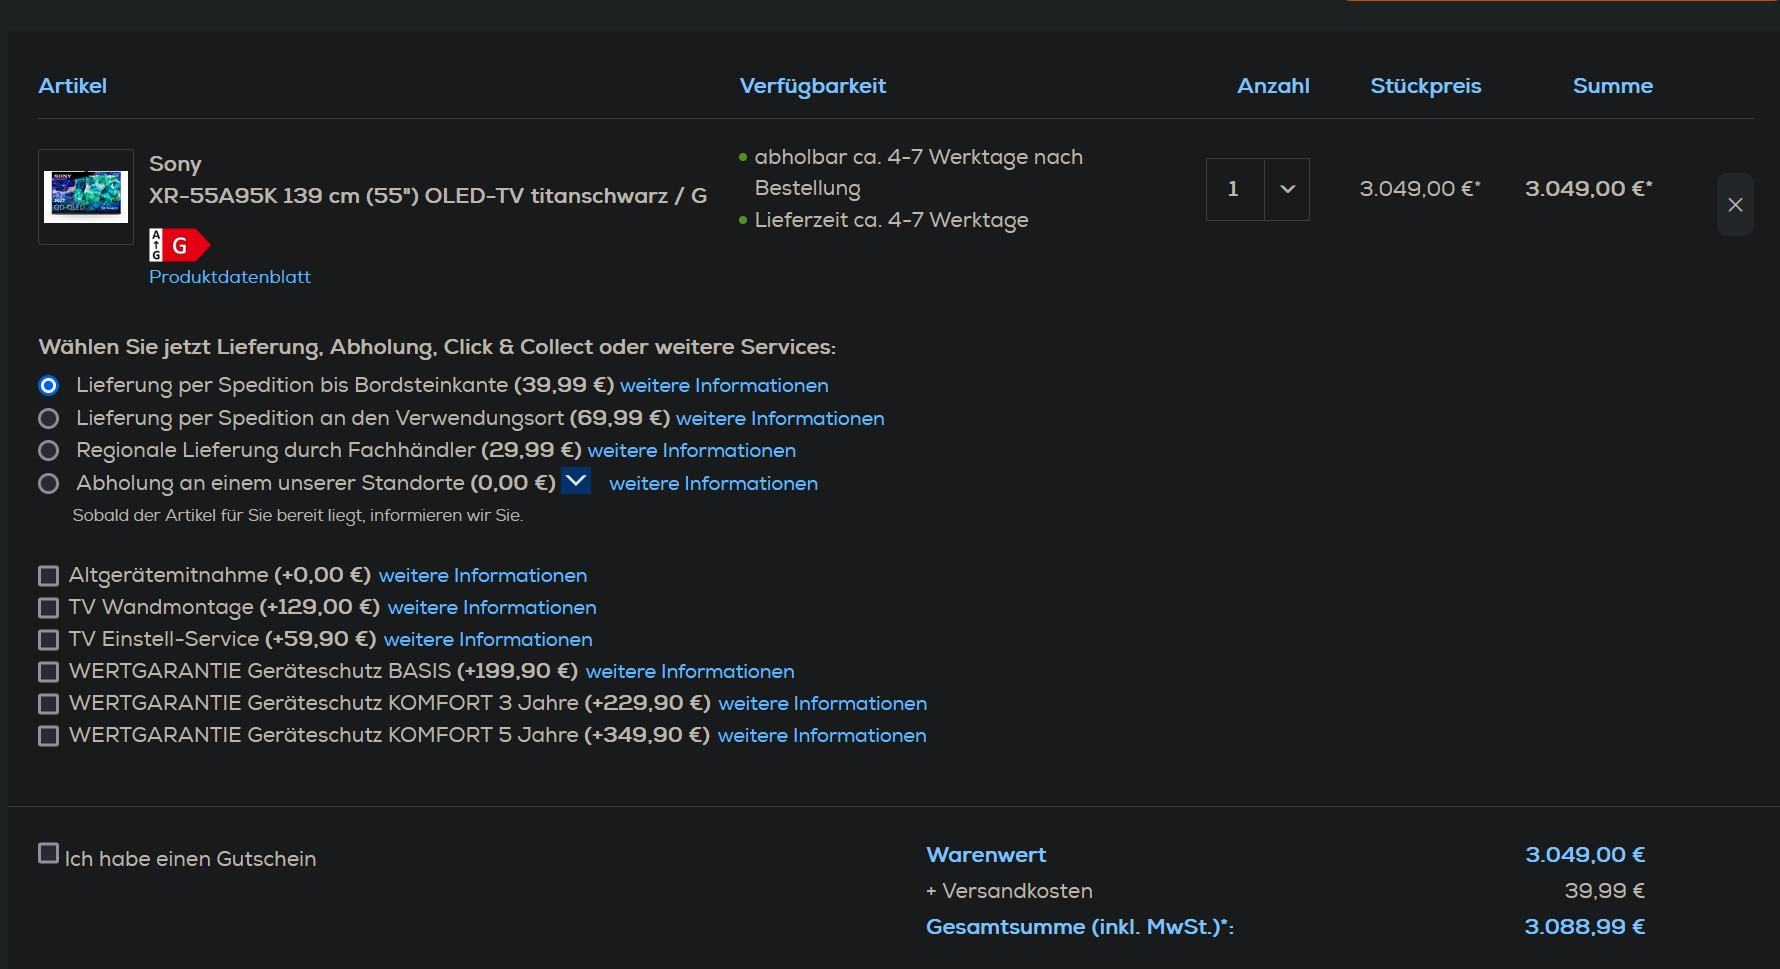Select Geräteschutz KOMFORT 5 Jahre checkbox
This screenshot has width=1780, height=969.
48,736
